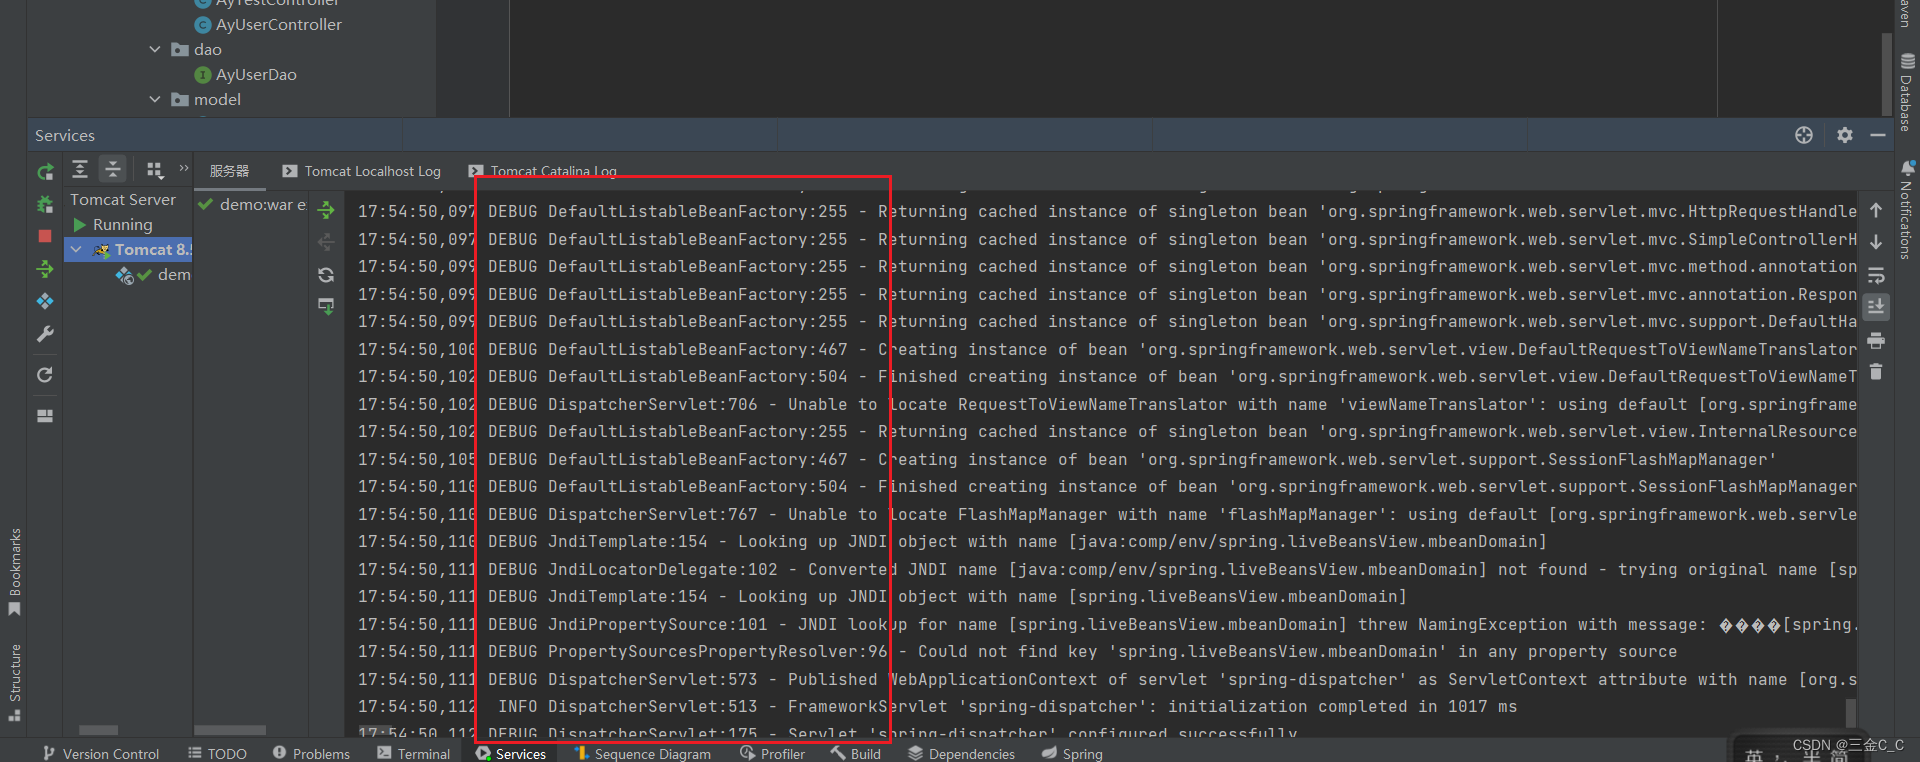Open the Problems tool window

coord(311,753)
